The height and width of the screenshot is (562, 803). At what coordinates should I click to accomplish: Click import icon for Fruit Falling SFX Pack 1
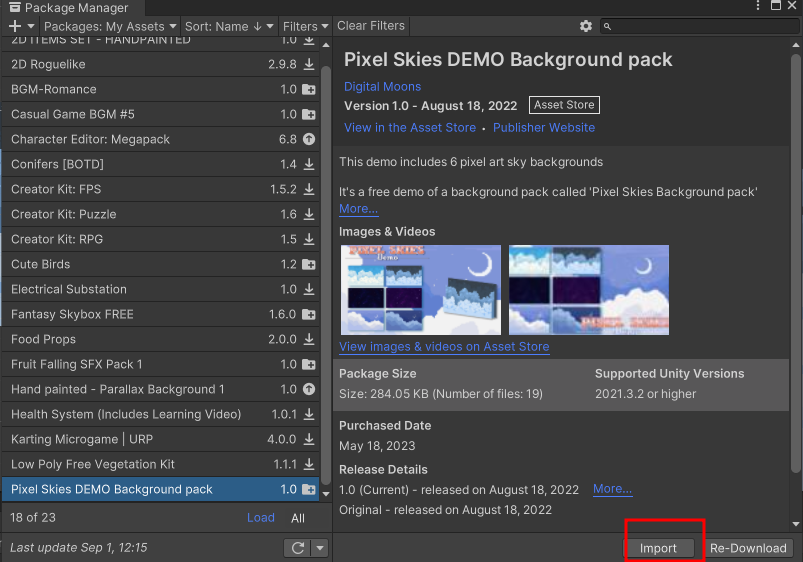coord(309,364)
